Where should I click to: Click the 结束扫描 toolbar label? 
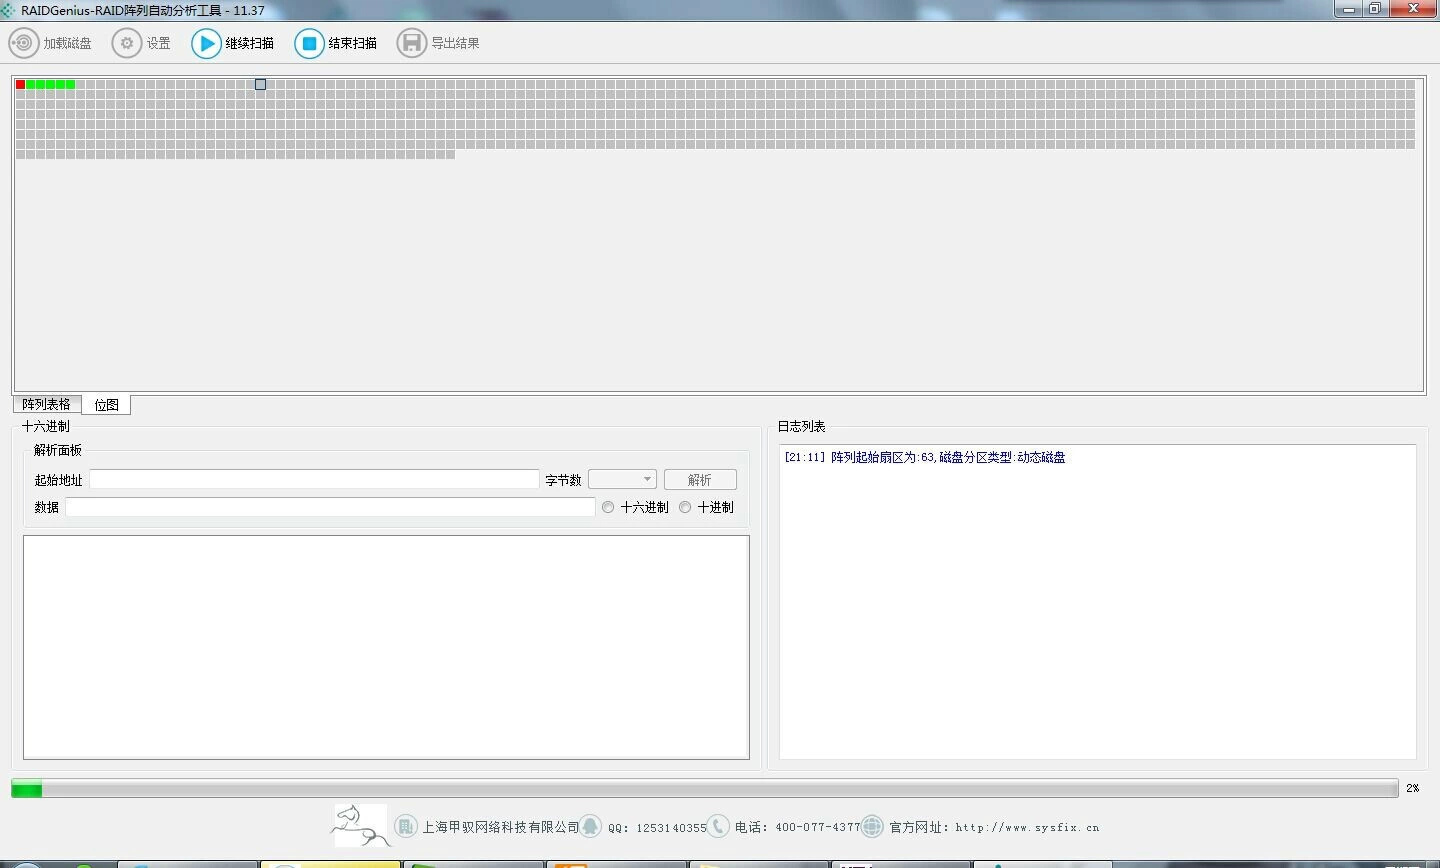[352, 44]
